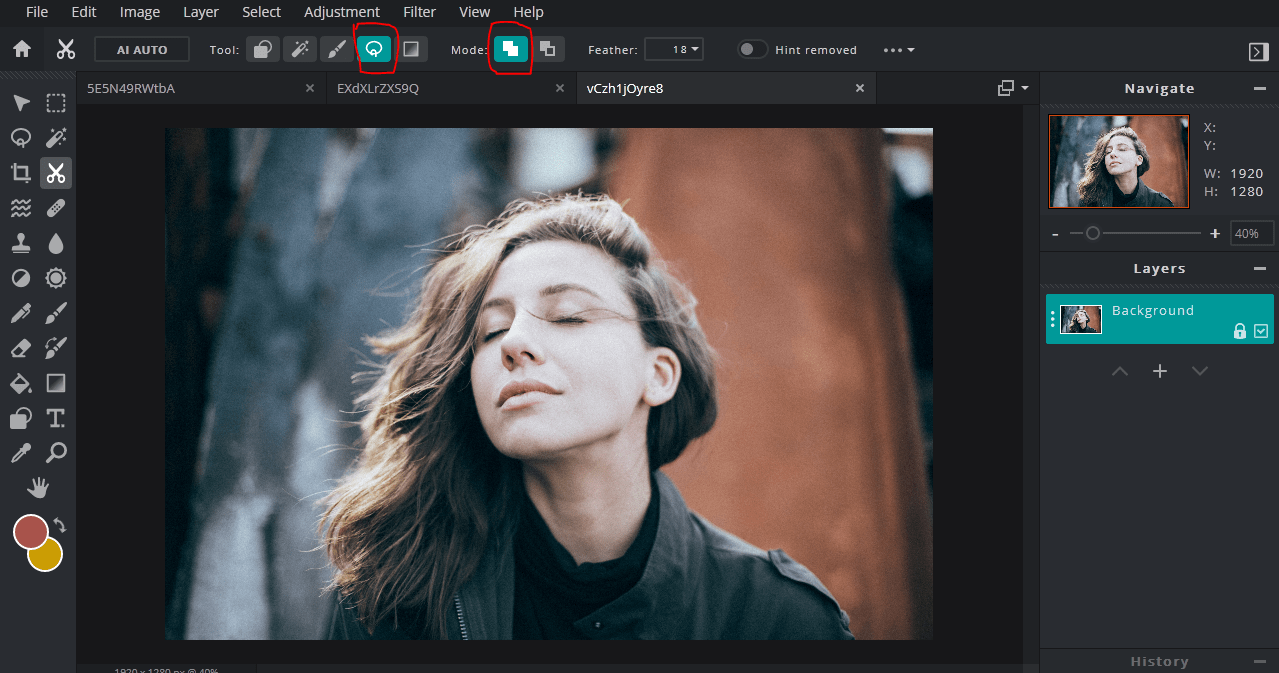Select the Zoom tool

pos(56,452)
